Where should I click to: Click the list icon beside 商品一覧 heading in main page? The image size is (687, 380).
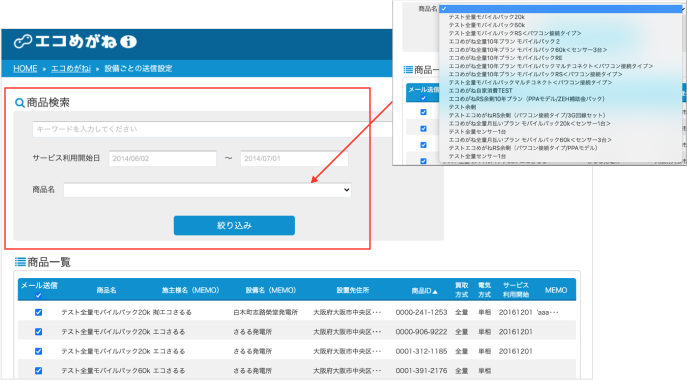[20, 262]
